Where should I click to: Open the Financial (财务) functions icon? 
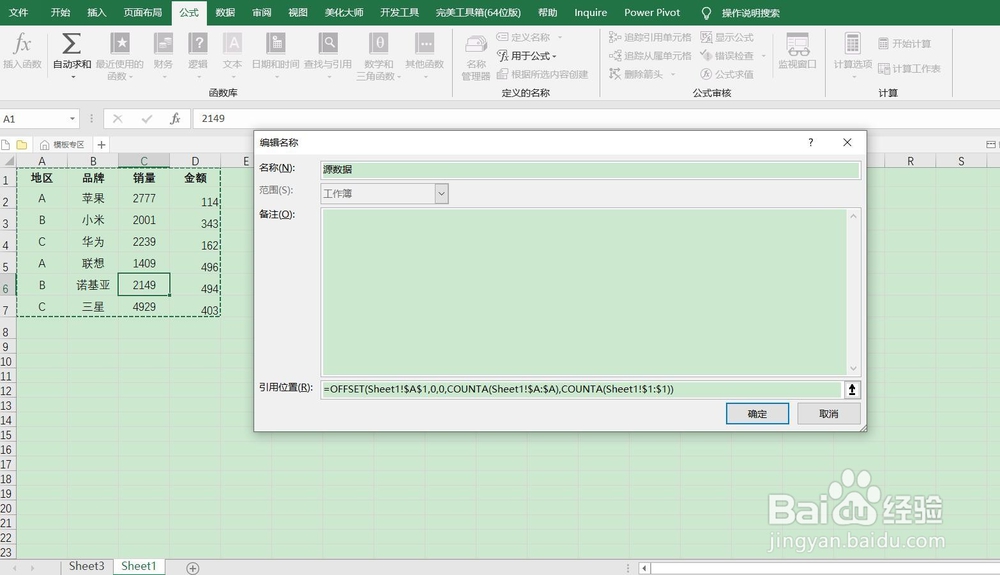pyautogui.click(x=163, y=44)
